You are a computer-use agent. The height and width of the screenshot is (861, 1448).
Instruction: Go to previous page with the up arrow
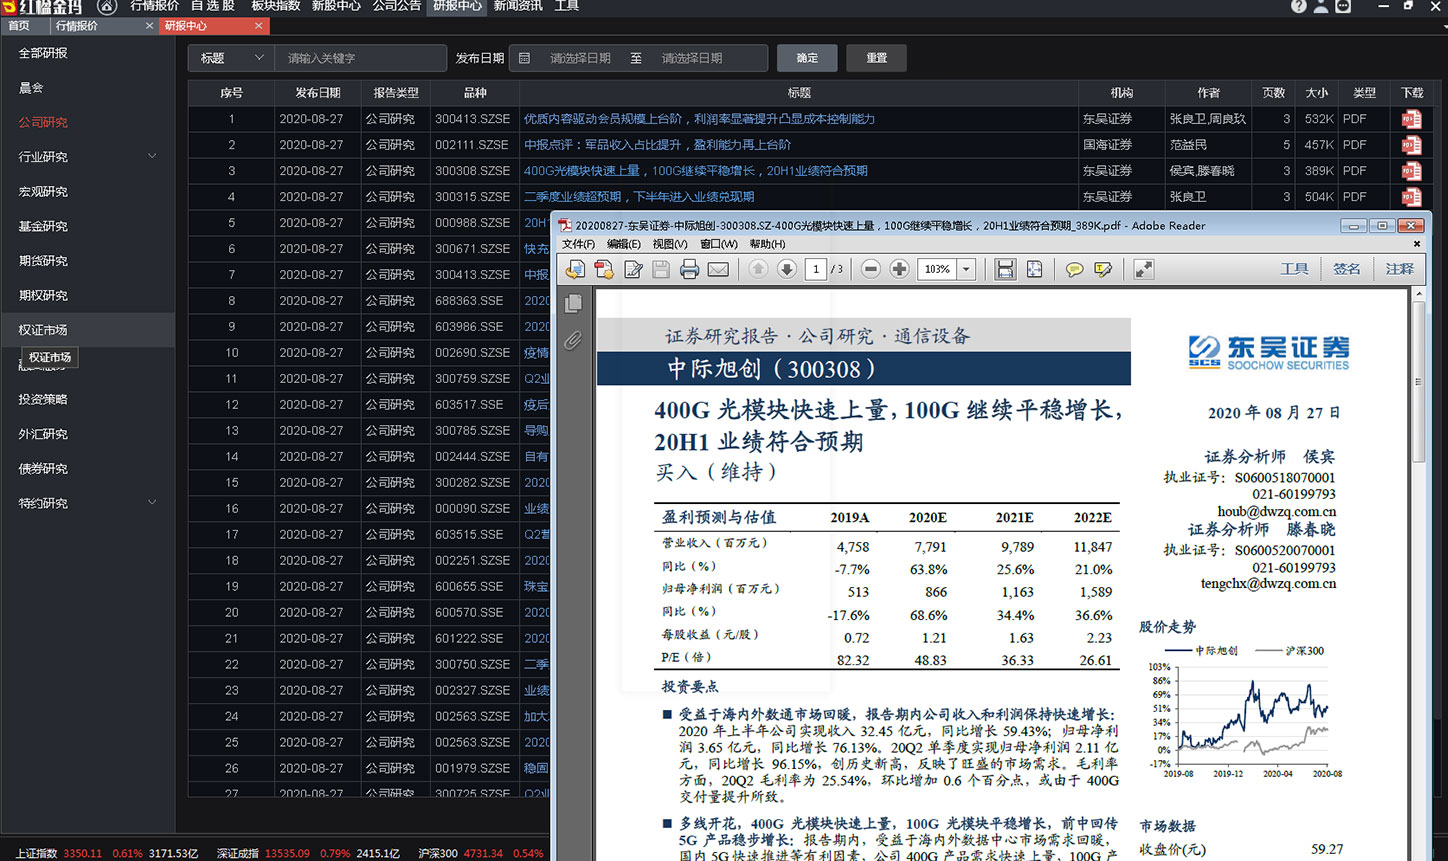point(758,269)
